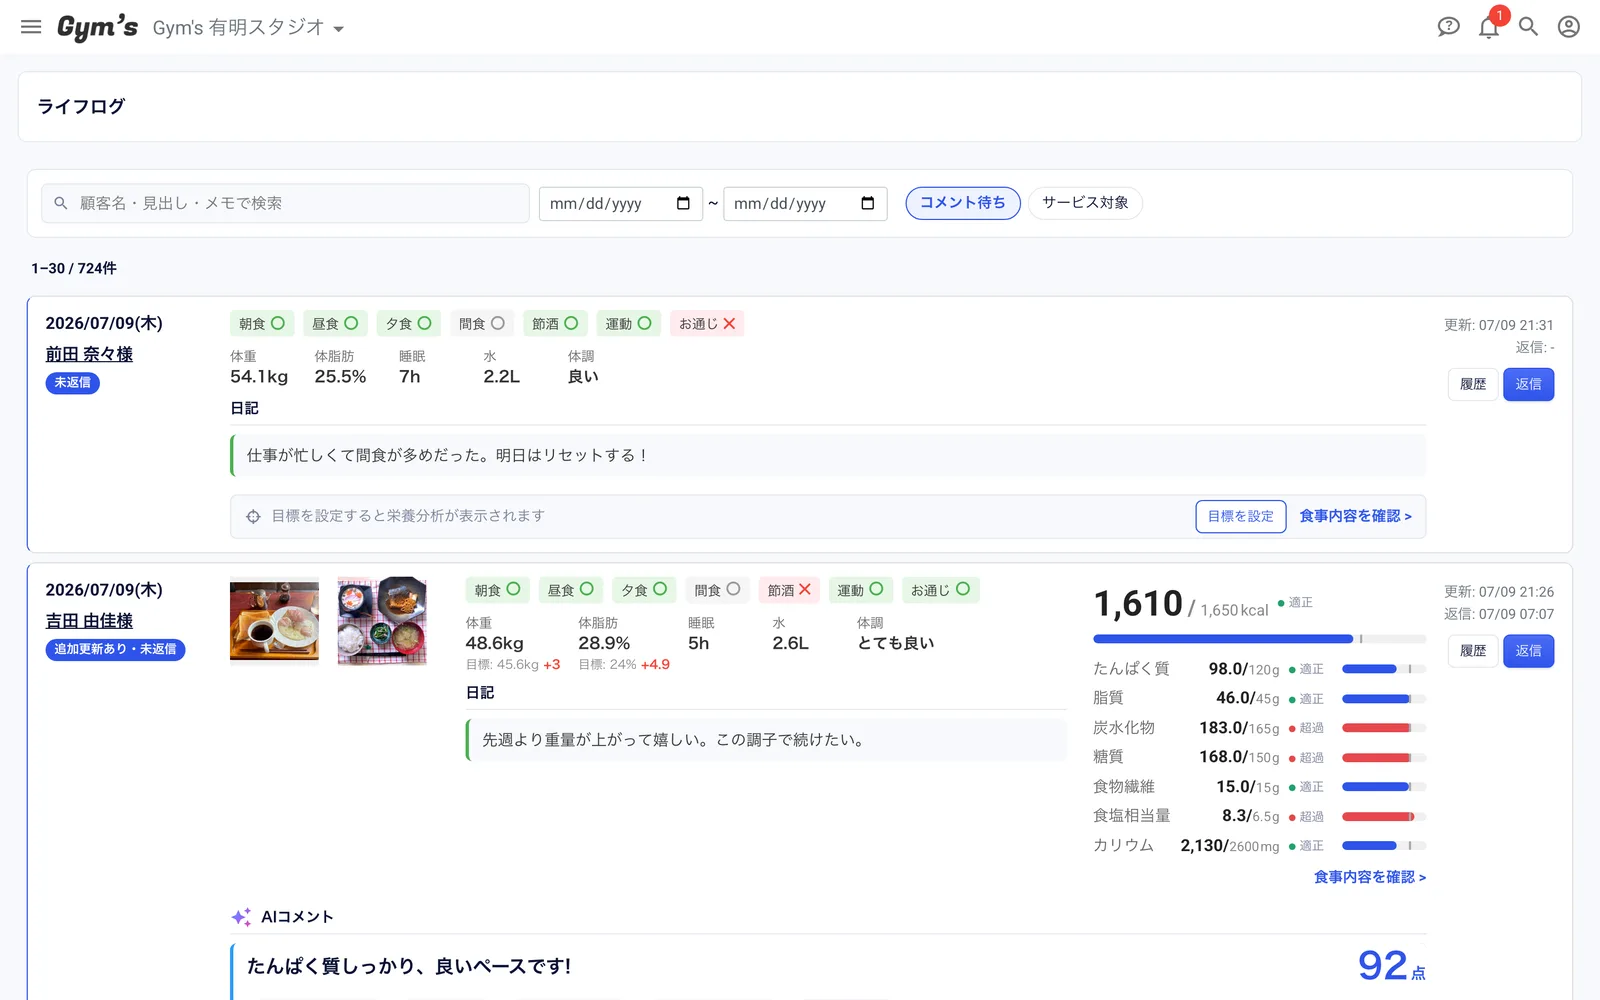The image size is (1600, 1000).
Task: Click 吉田's 節酒 tag with X
Action: (789, 591)
